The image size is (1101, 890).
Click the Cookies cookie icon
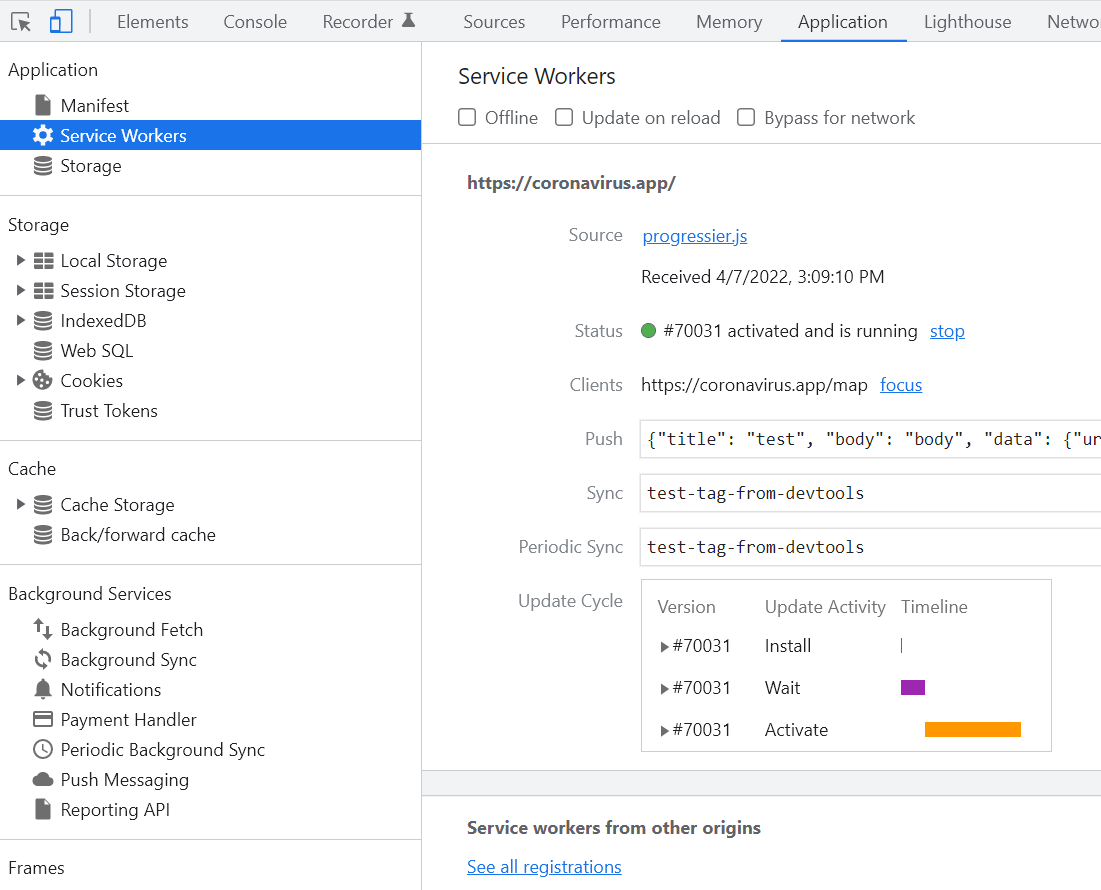click(43, 380)
